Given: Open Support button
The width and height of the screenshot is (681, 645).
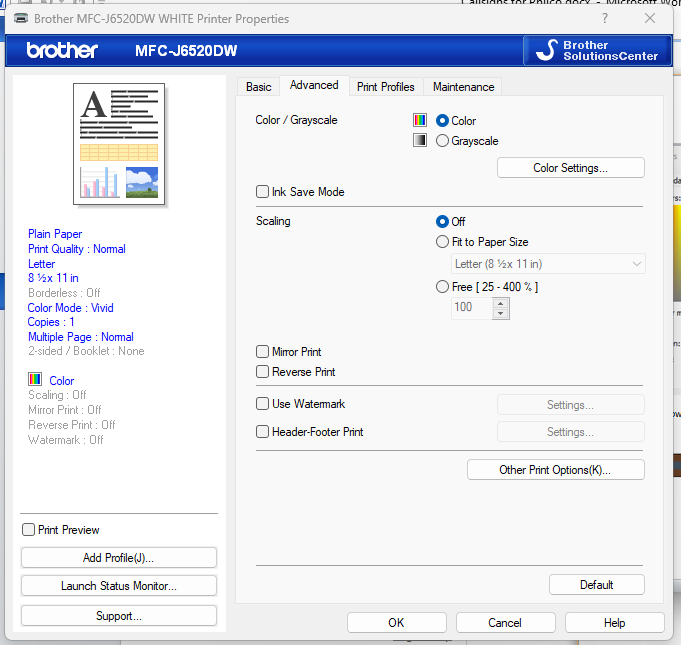Looking at the screenshot, I should click(x=119, y=615).
